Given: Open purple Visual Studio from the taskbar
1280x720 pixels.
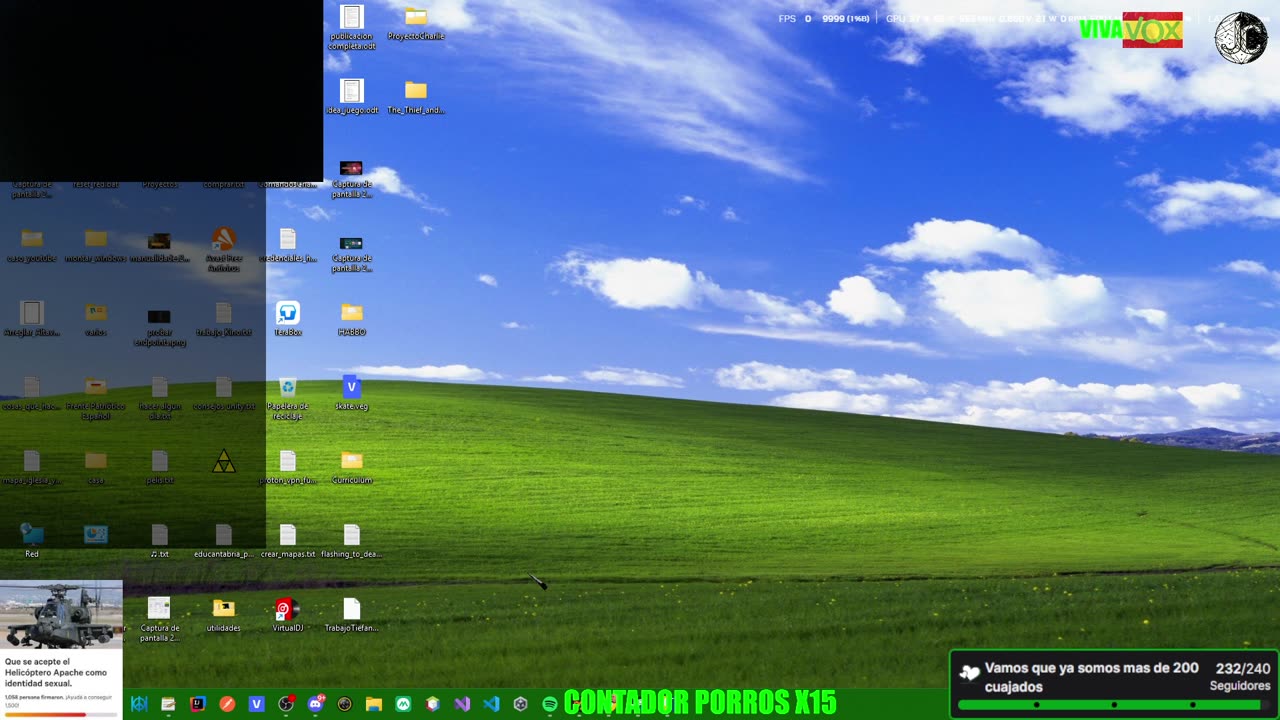Looking at the screenshot, I should tap(462, 704).
